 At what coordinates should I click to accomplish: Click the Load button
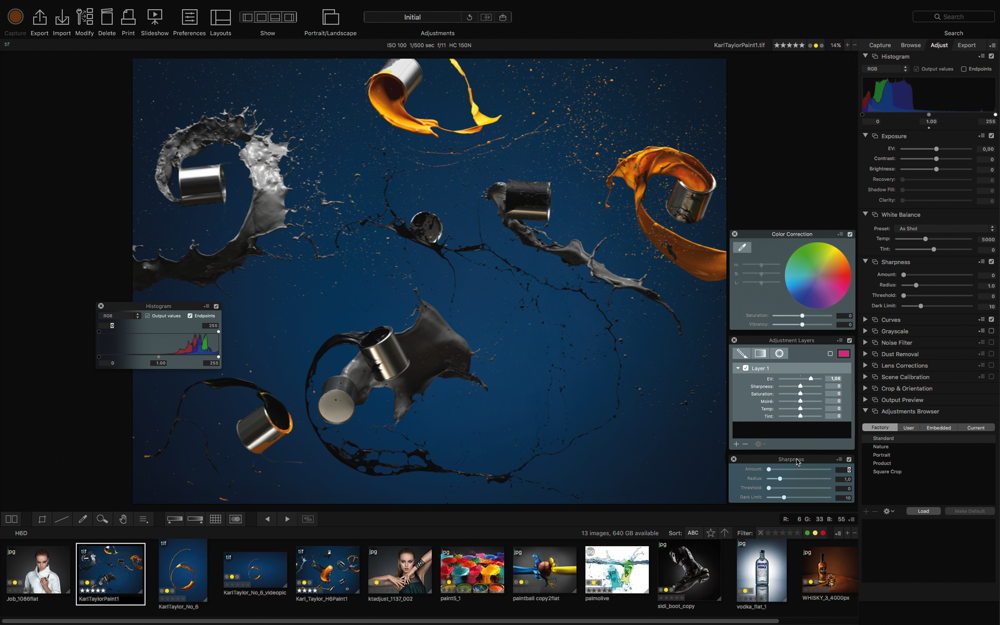923,511
